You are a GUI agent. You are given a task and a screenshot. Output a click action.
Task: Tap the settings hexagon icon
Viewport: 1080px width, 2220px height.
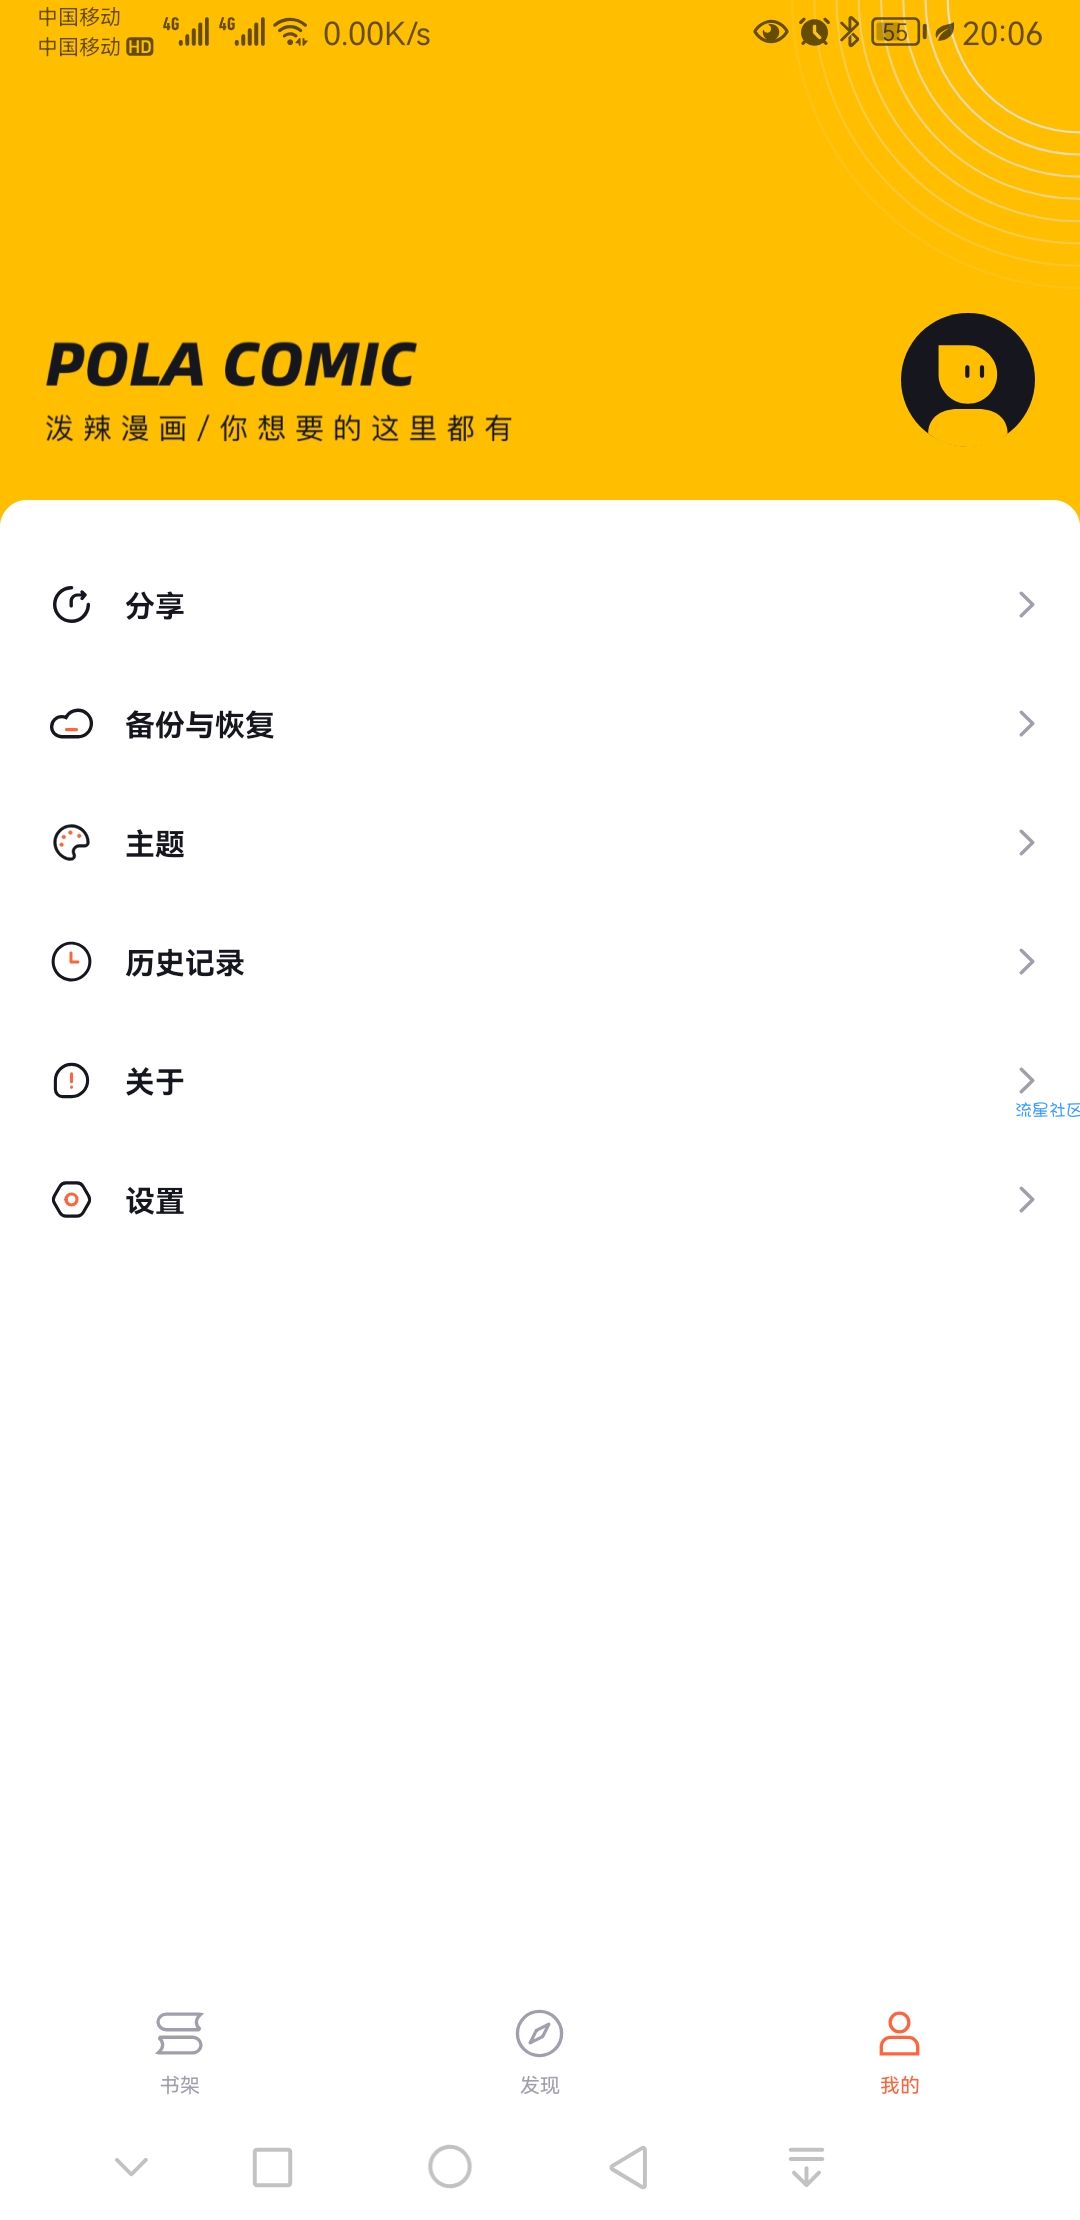click(71, 1199)
